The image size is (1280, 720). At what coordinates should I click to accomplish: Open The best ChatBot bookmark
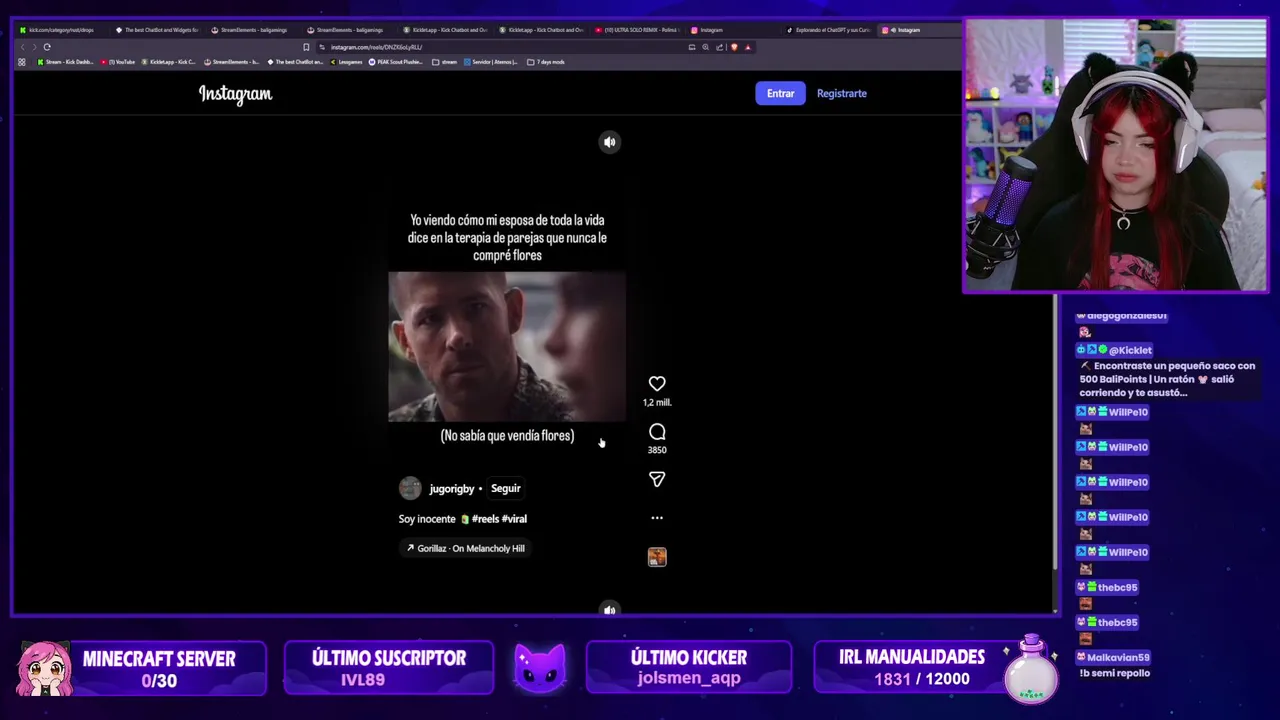(x=295, y=62)
